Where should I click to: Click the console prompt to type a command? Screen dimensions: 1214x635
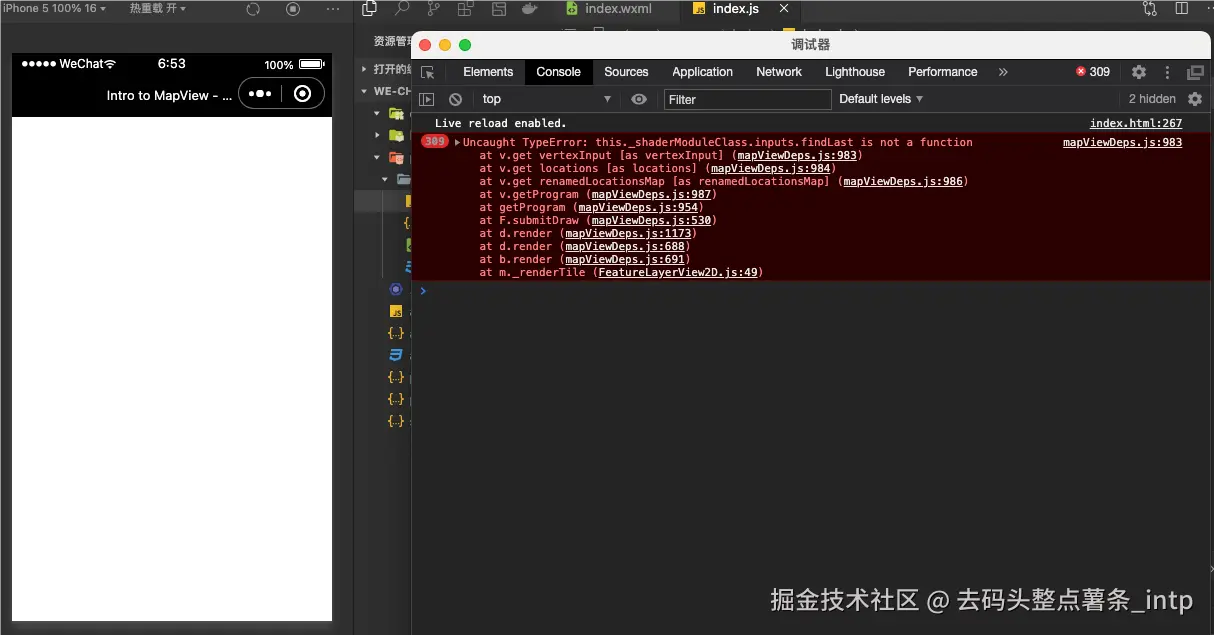click(600, 291)
